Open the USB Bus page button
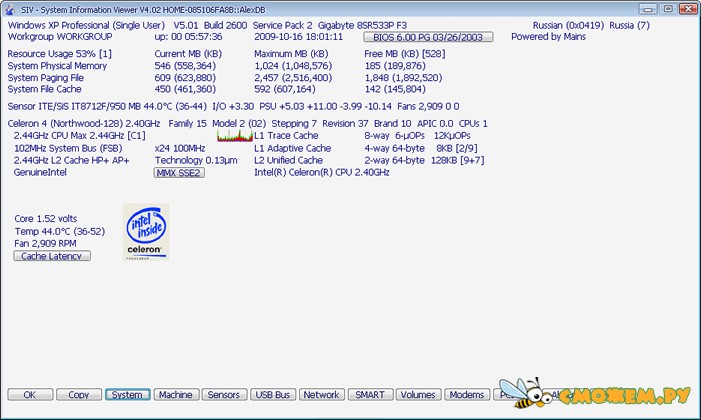The width and height of the screenshot is (701, 420). 273,395
